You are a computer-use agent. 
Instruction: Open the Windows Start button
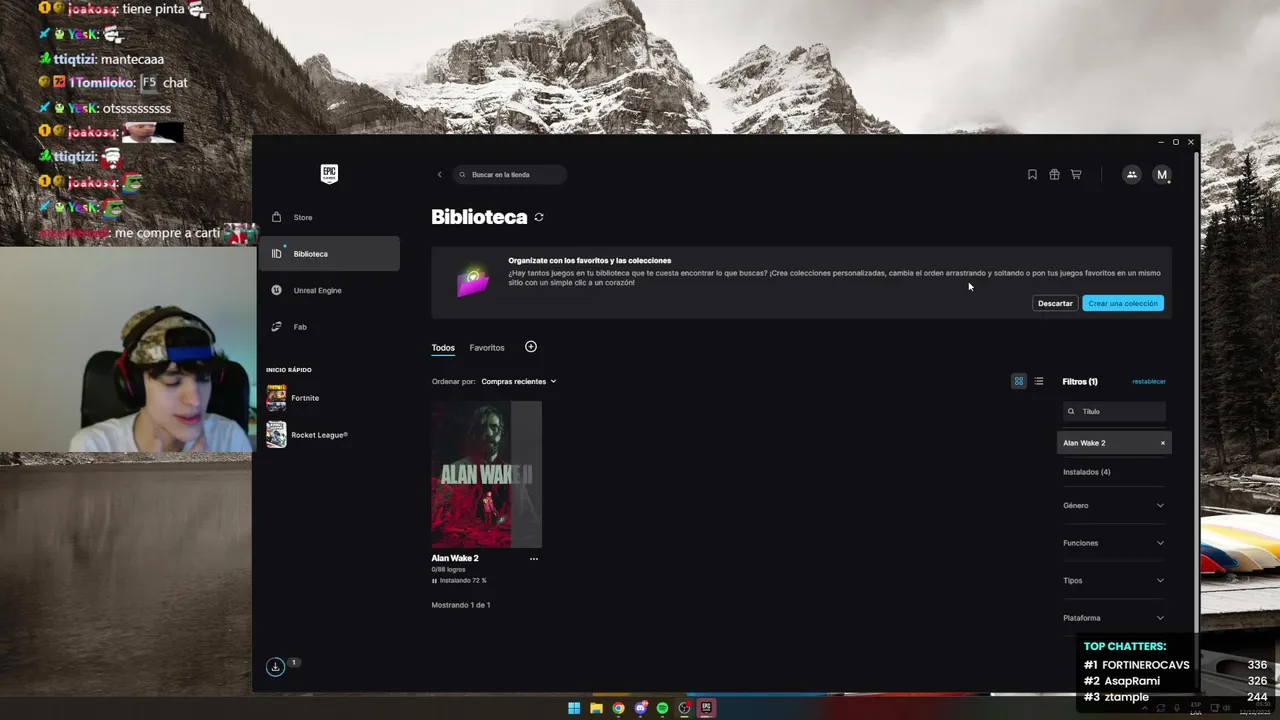(x=574, y=708)
